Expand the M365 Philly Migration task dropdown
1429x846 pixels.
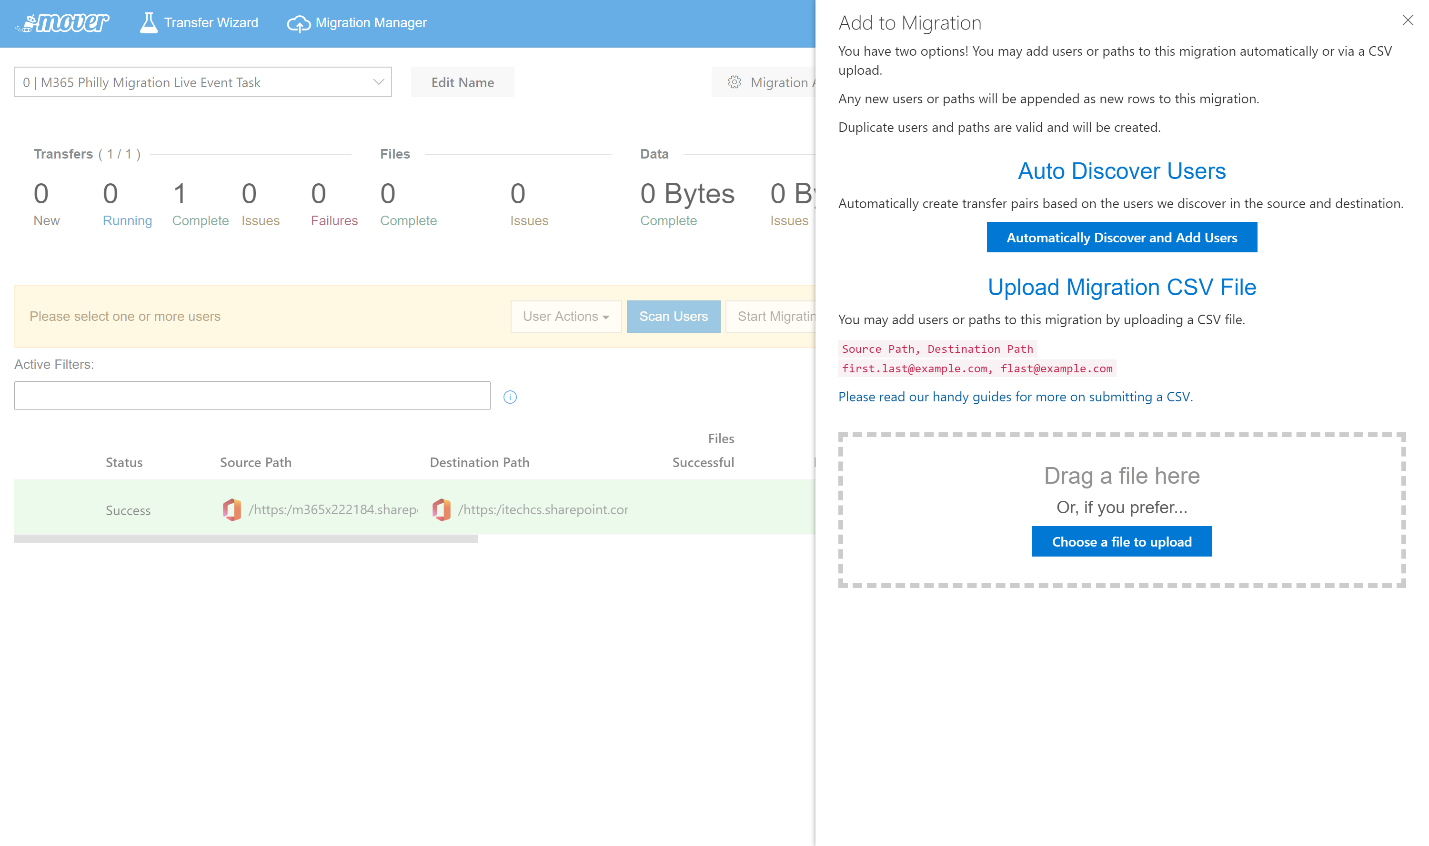pyautogui.click(x=202, y=82)
